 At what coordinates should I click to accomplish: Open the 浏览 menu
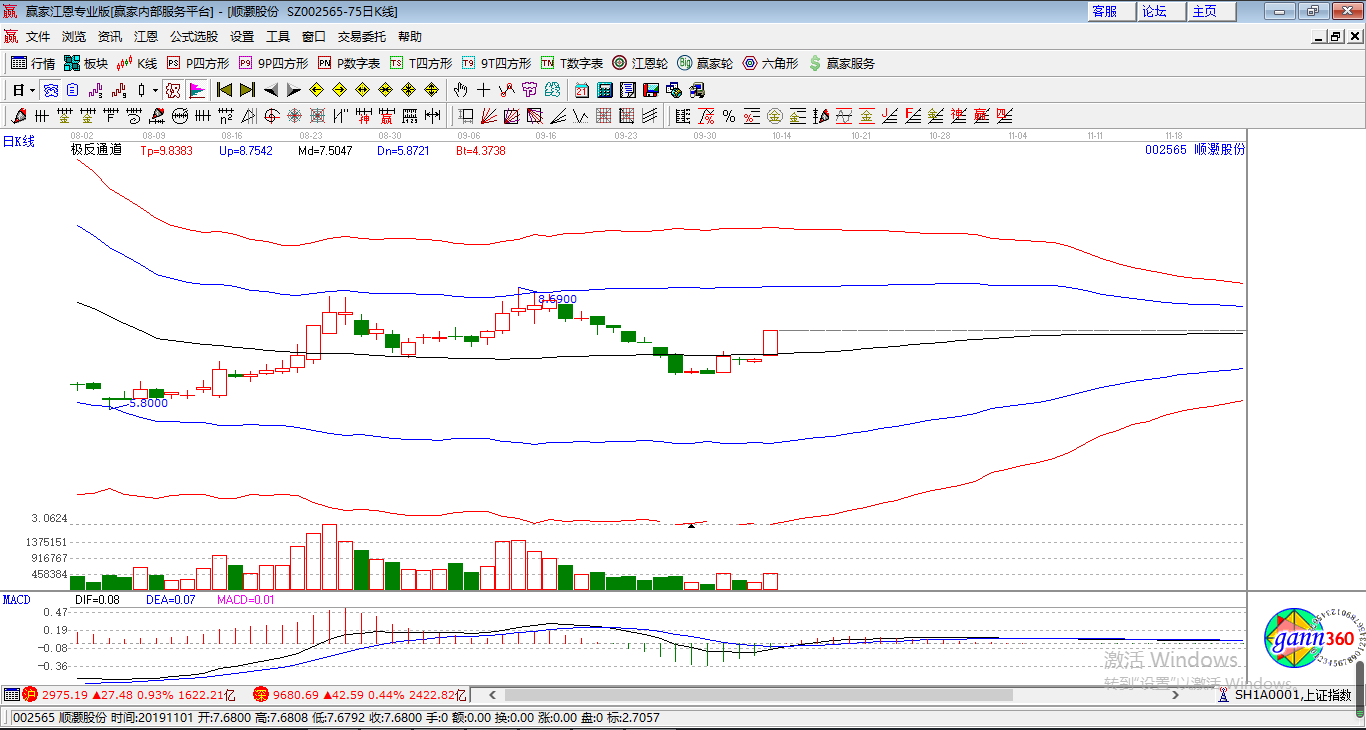tap(74, 37)
